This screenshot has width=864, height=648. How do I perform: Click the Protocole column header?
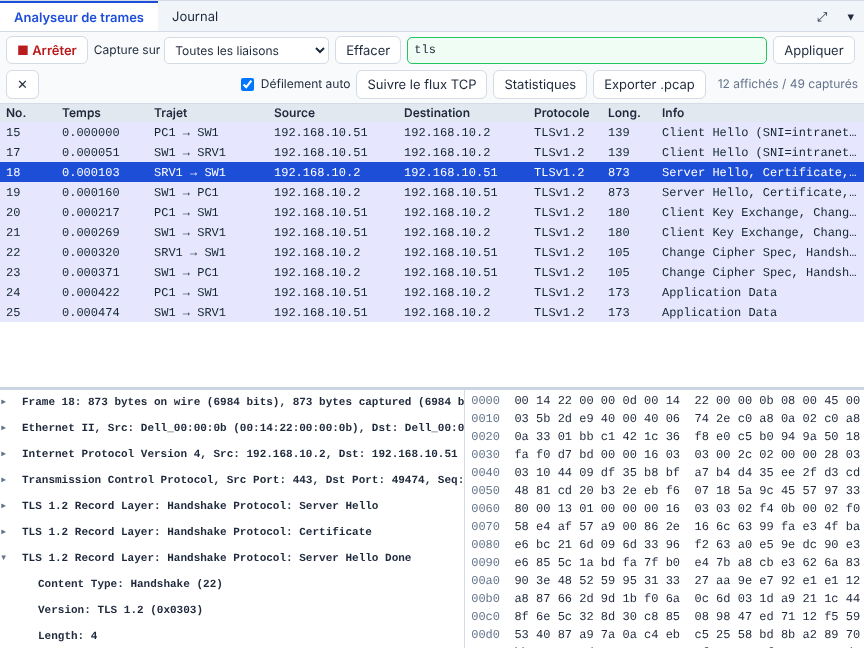(x=561, y=113)
